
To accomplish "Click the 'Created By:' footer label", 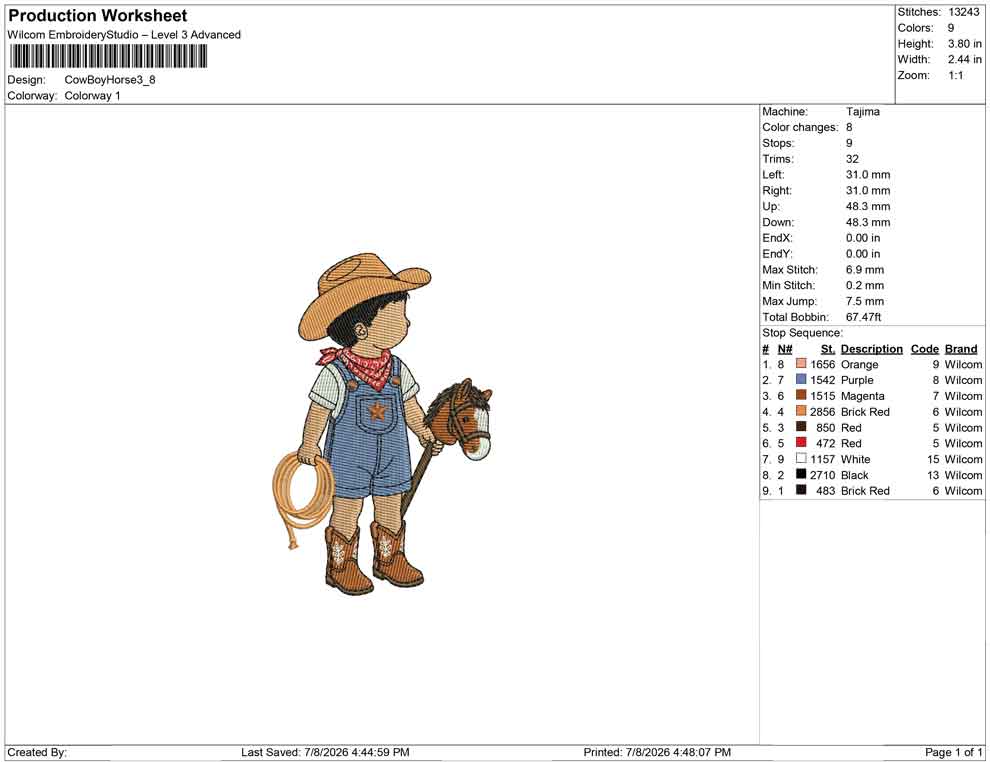I will coord(37,752).
